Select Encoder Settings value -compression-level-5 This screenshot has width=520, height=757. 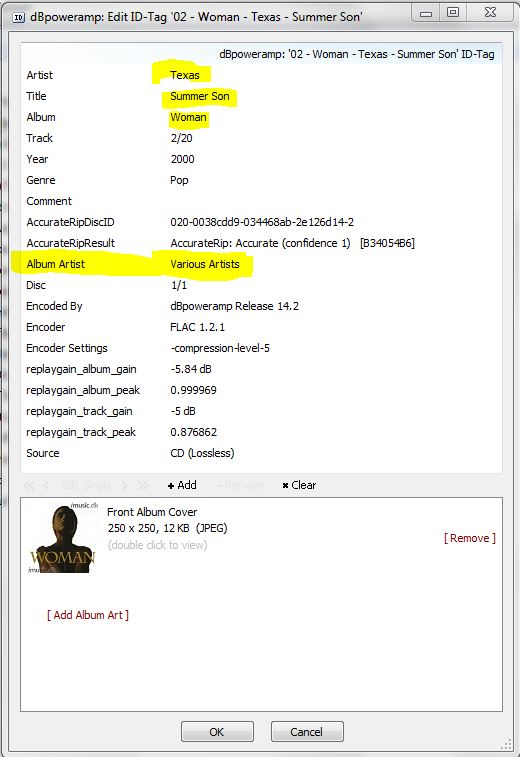point(220,348)
